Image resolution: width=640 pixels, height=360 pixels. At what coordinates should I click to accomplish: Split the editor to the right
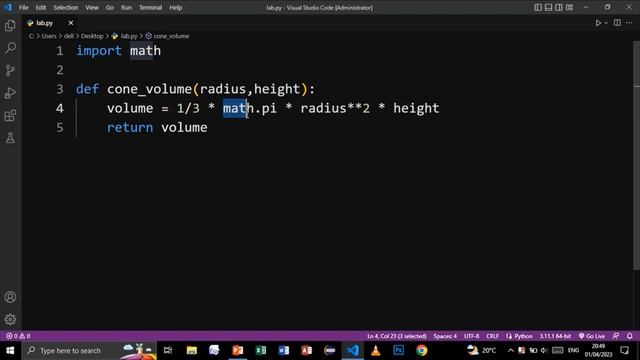click(x=617, y=23)
